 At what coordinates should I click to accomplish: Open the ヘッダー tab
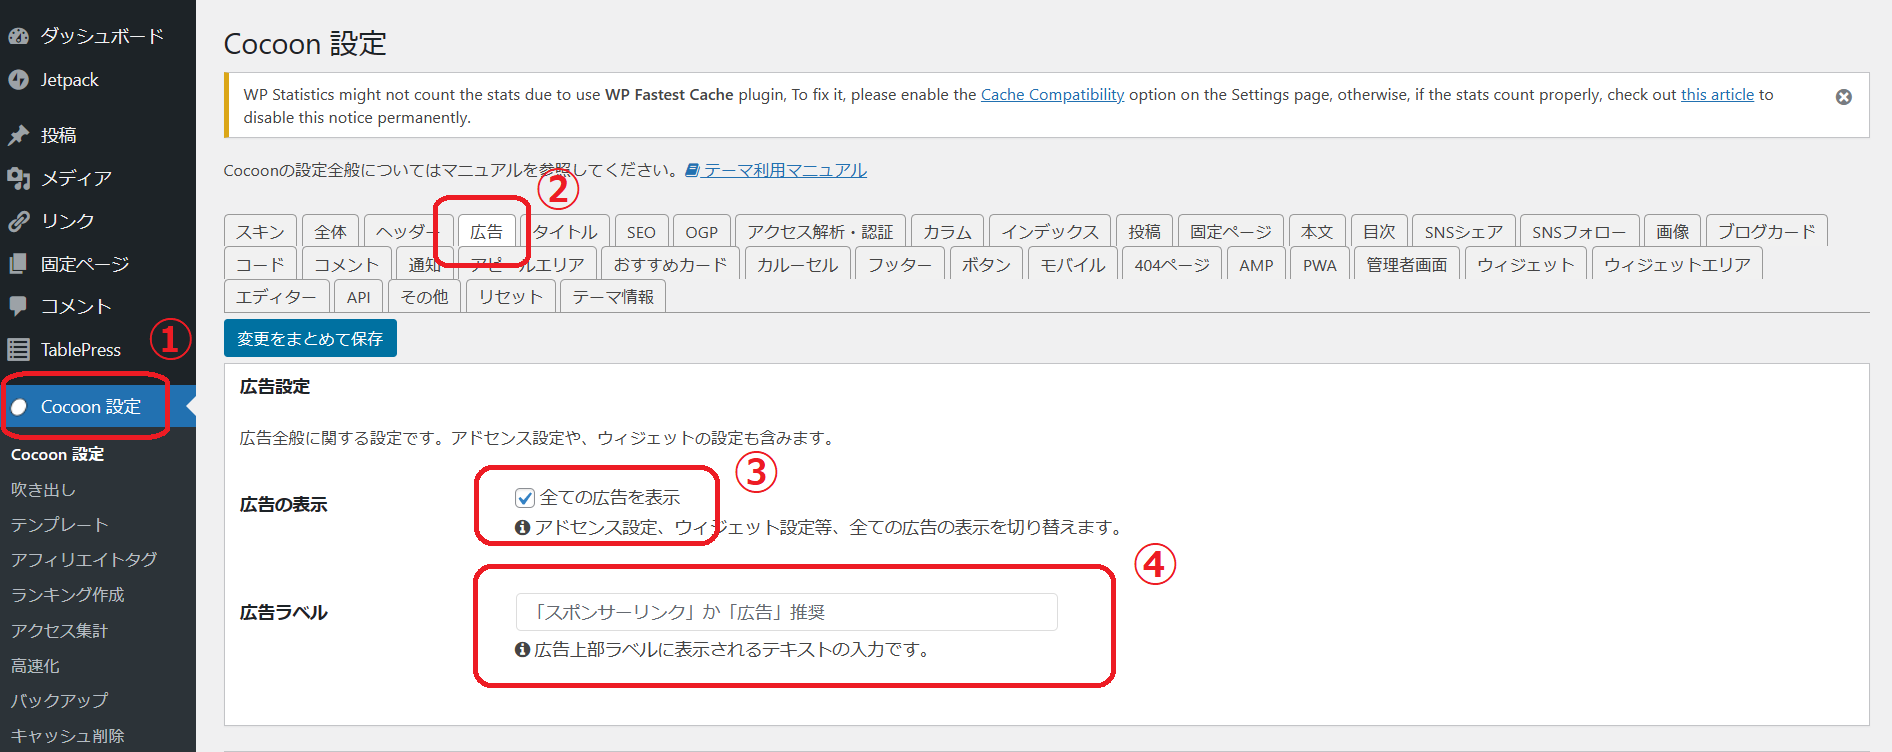click(408, 231)
